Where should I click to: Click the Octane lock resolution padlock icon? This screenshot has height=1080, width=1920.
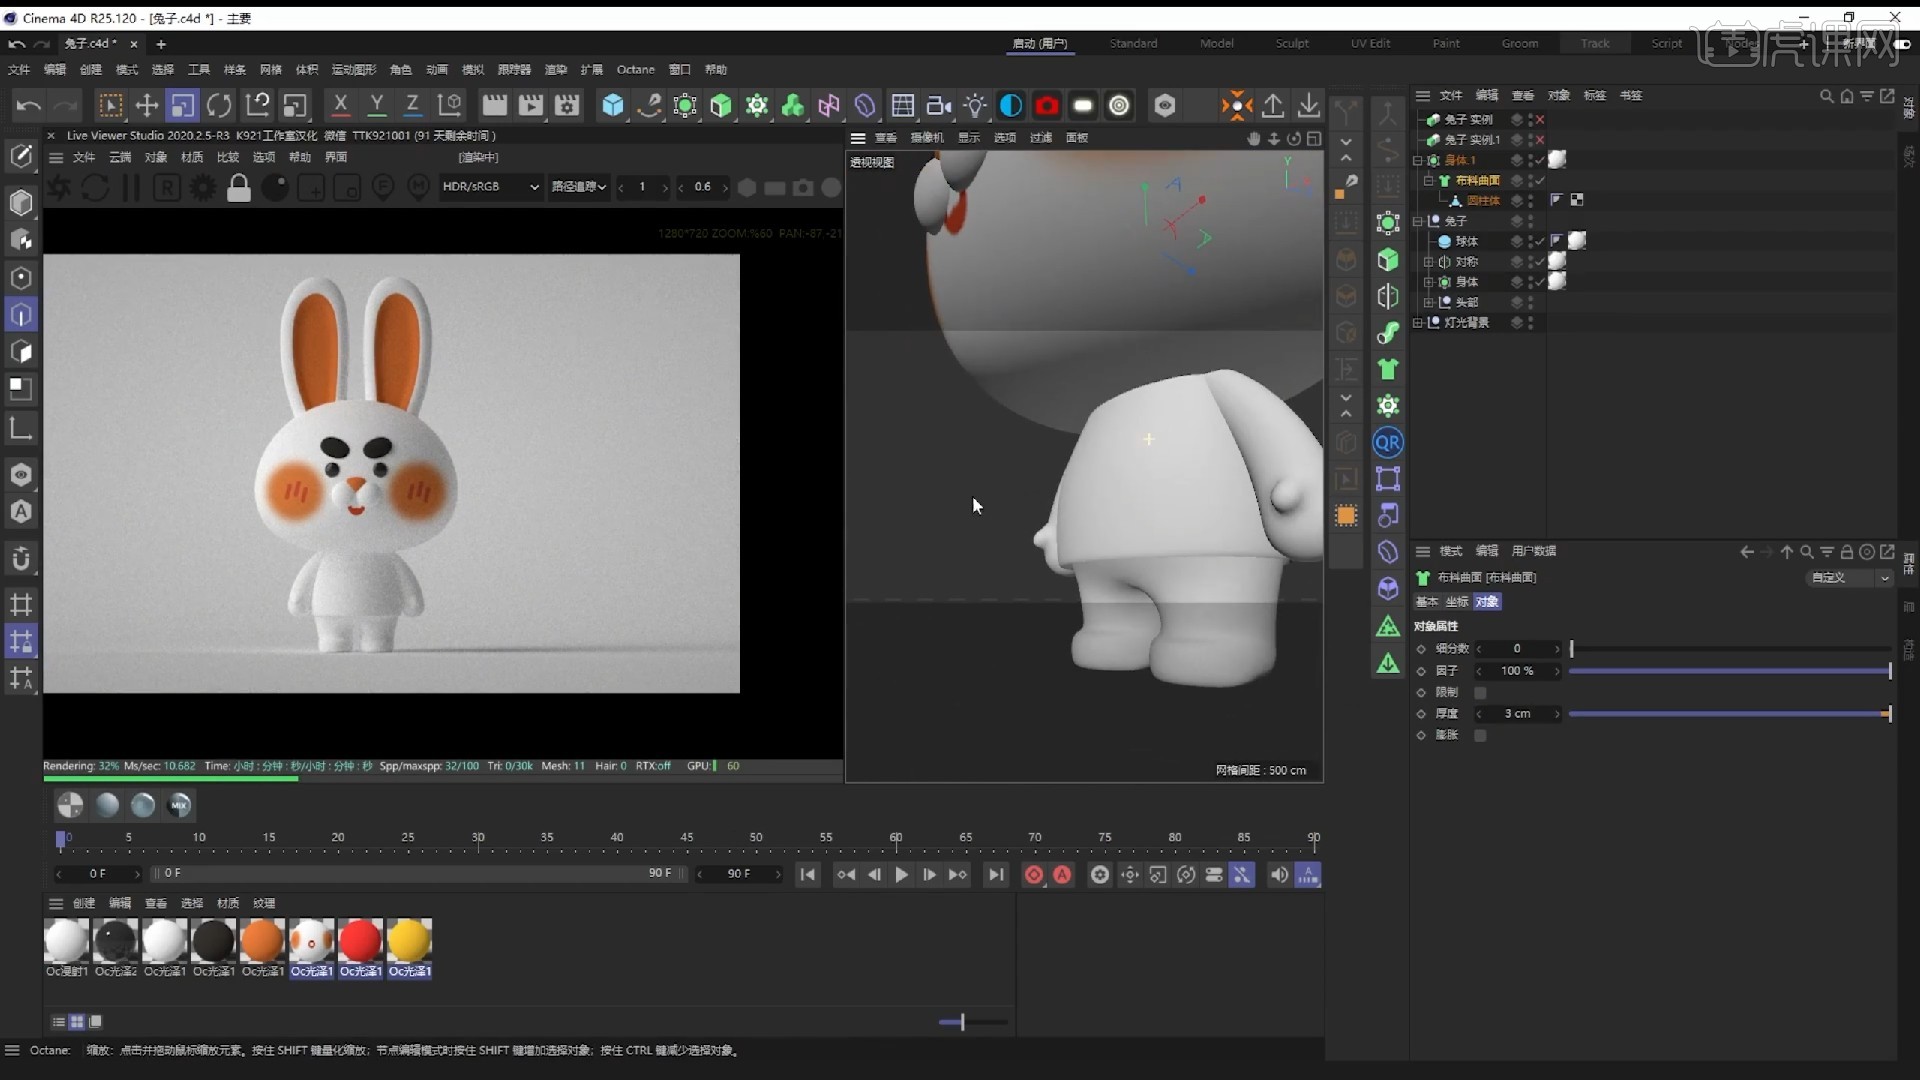coord(239,187)
